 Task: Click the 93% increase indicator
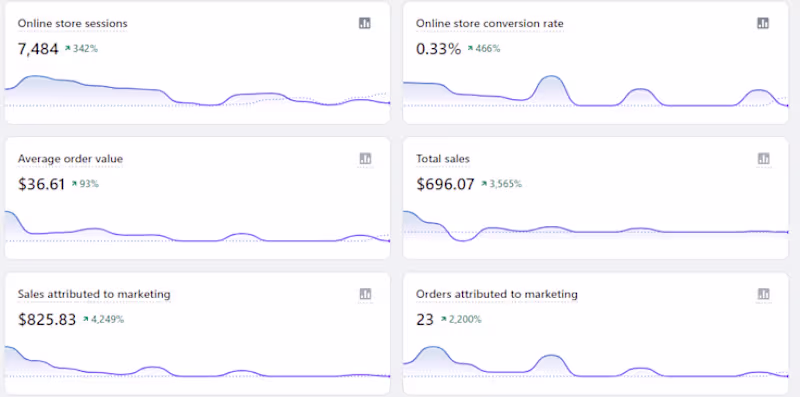click(x=85, y=184)
